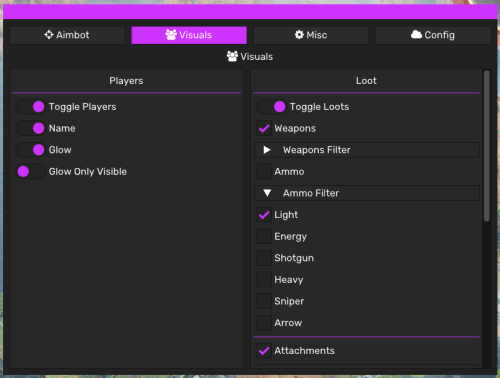The width and height of the screenshot is (500, 378).
Task: Enable the Shotgun ammo checkbox
Action: (x=264, y=258)
